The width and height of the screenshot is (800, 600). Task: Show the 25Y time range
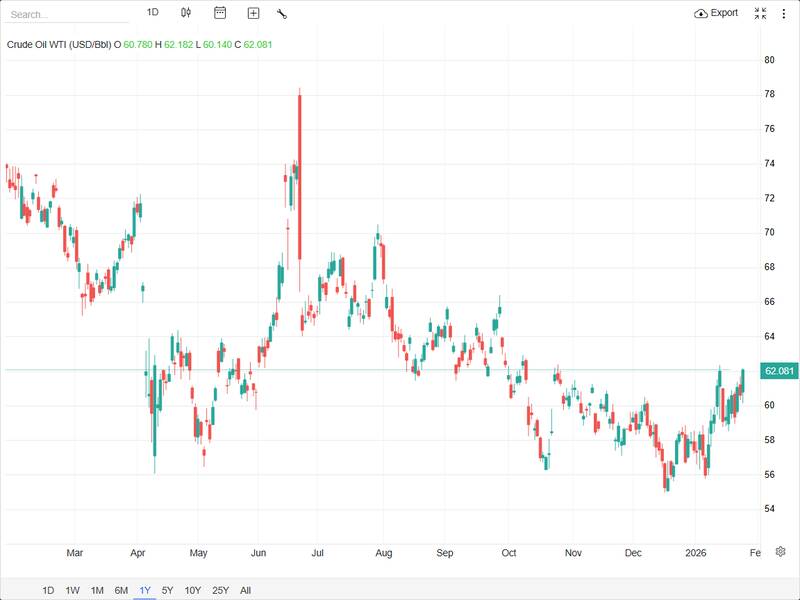221,590
